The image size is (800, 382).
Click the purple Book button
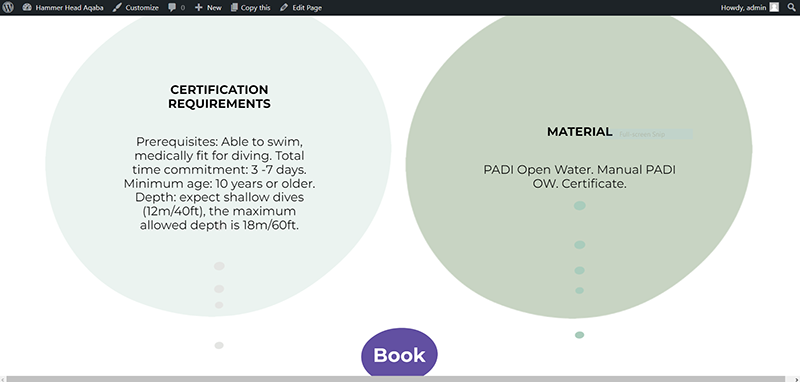coord(399,353)
